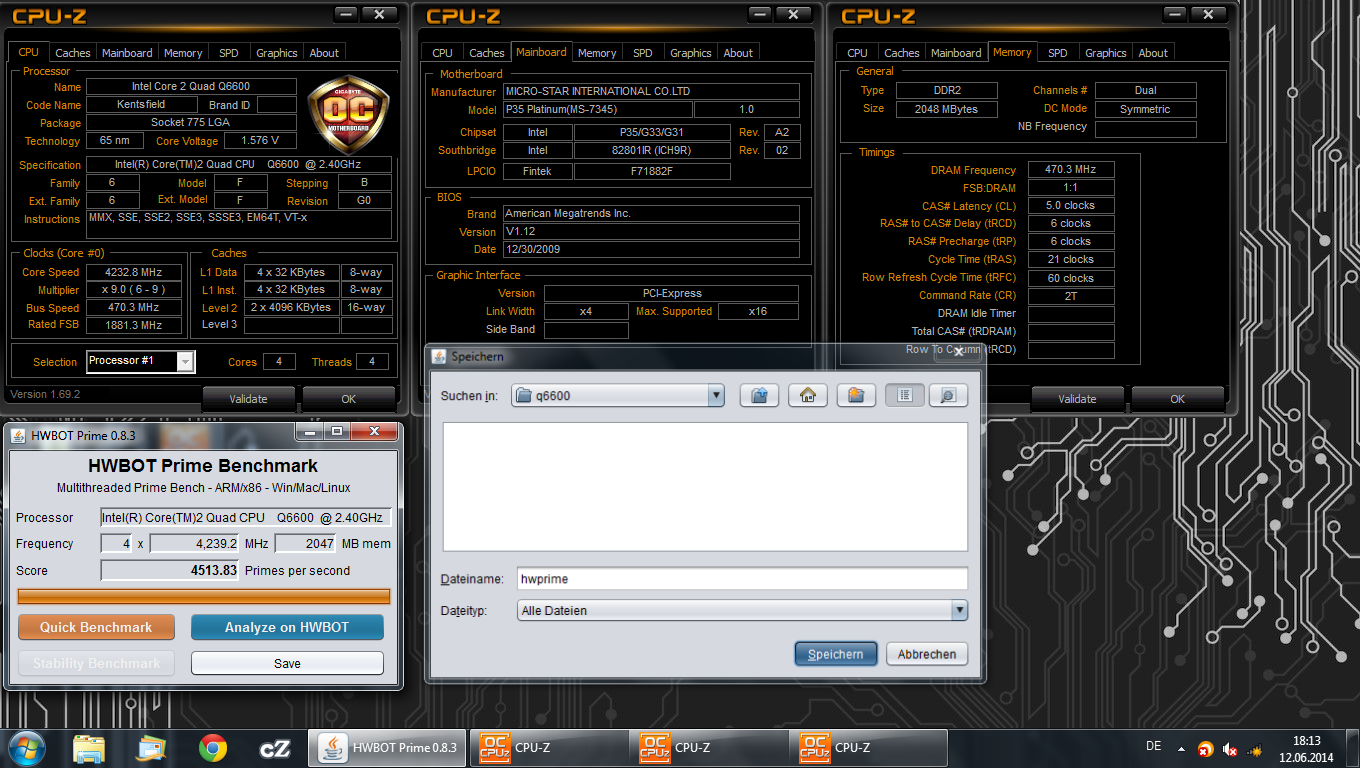1360x768 pixels.
Task: Switch Speichern dialog to details view
Action: pyautogui.click(x=948, y=395)
